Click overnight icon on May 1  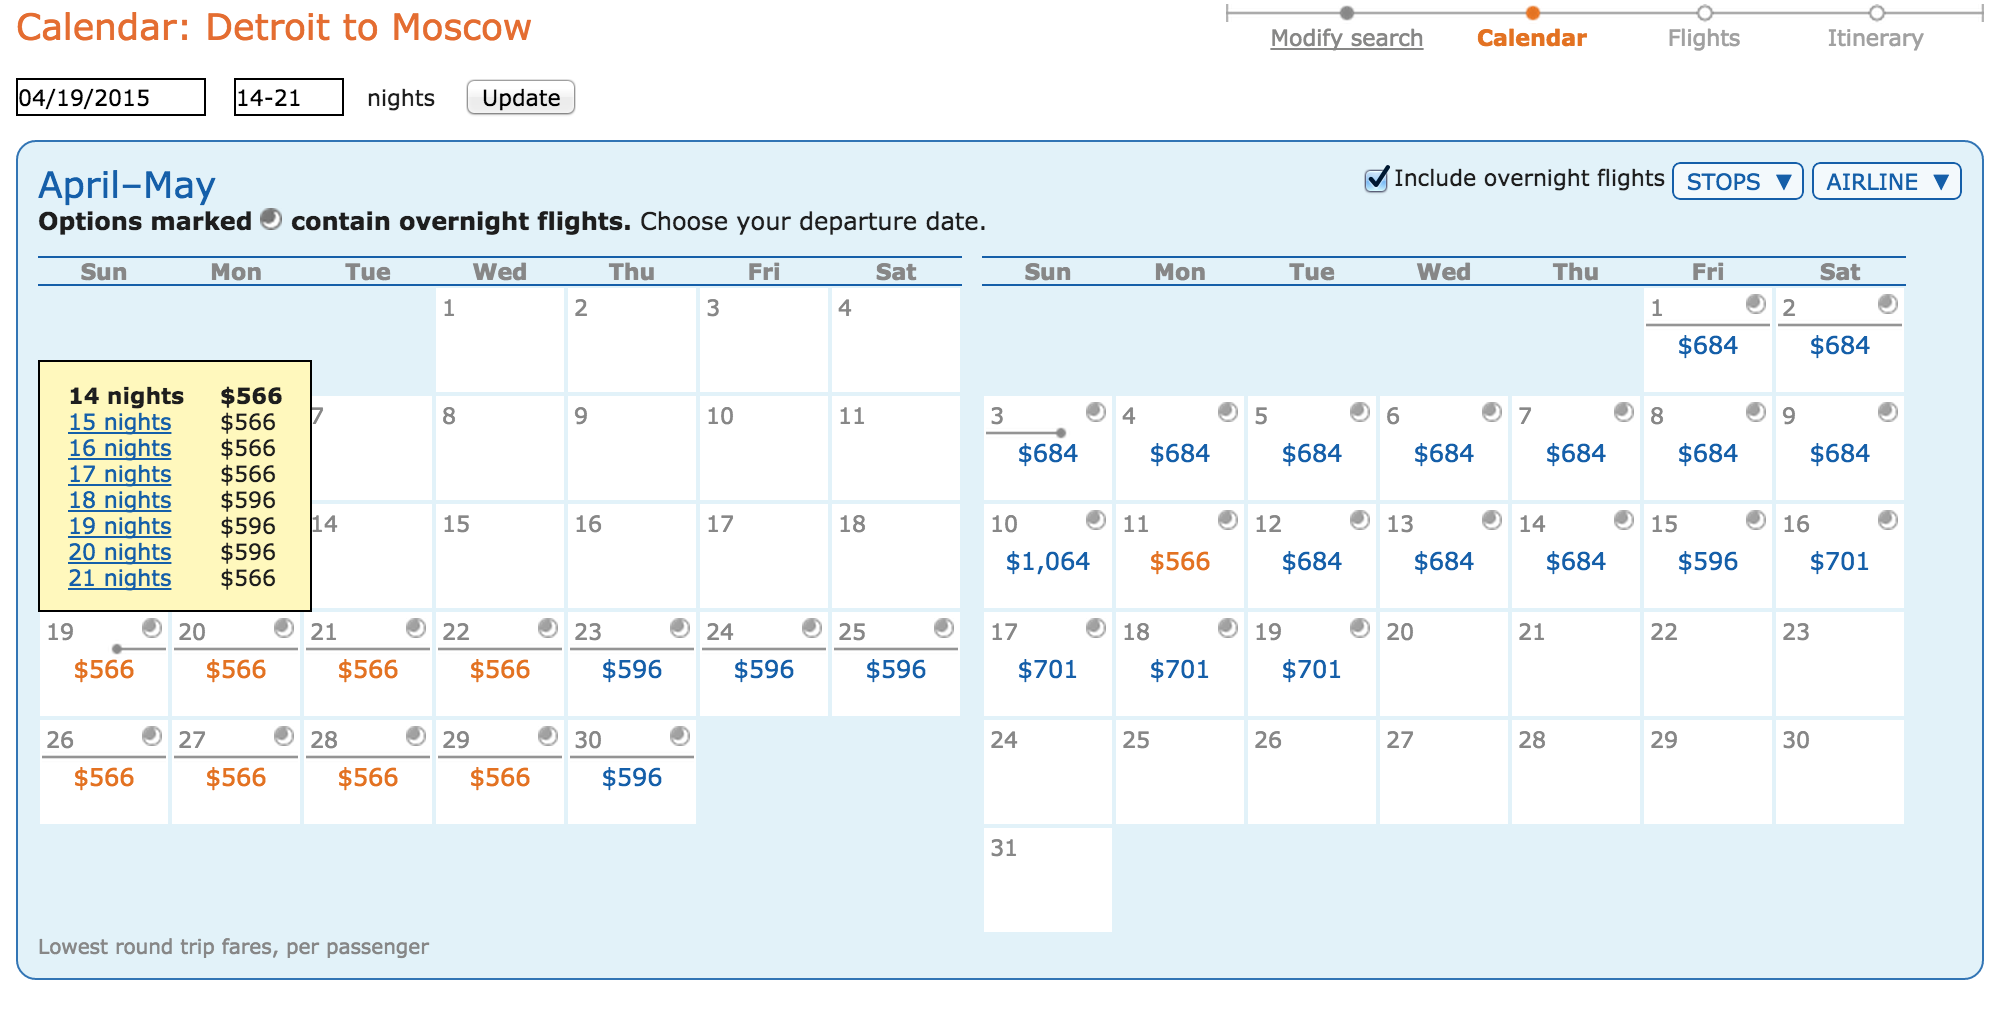pyautogui.click(x=1756, y=304)
